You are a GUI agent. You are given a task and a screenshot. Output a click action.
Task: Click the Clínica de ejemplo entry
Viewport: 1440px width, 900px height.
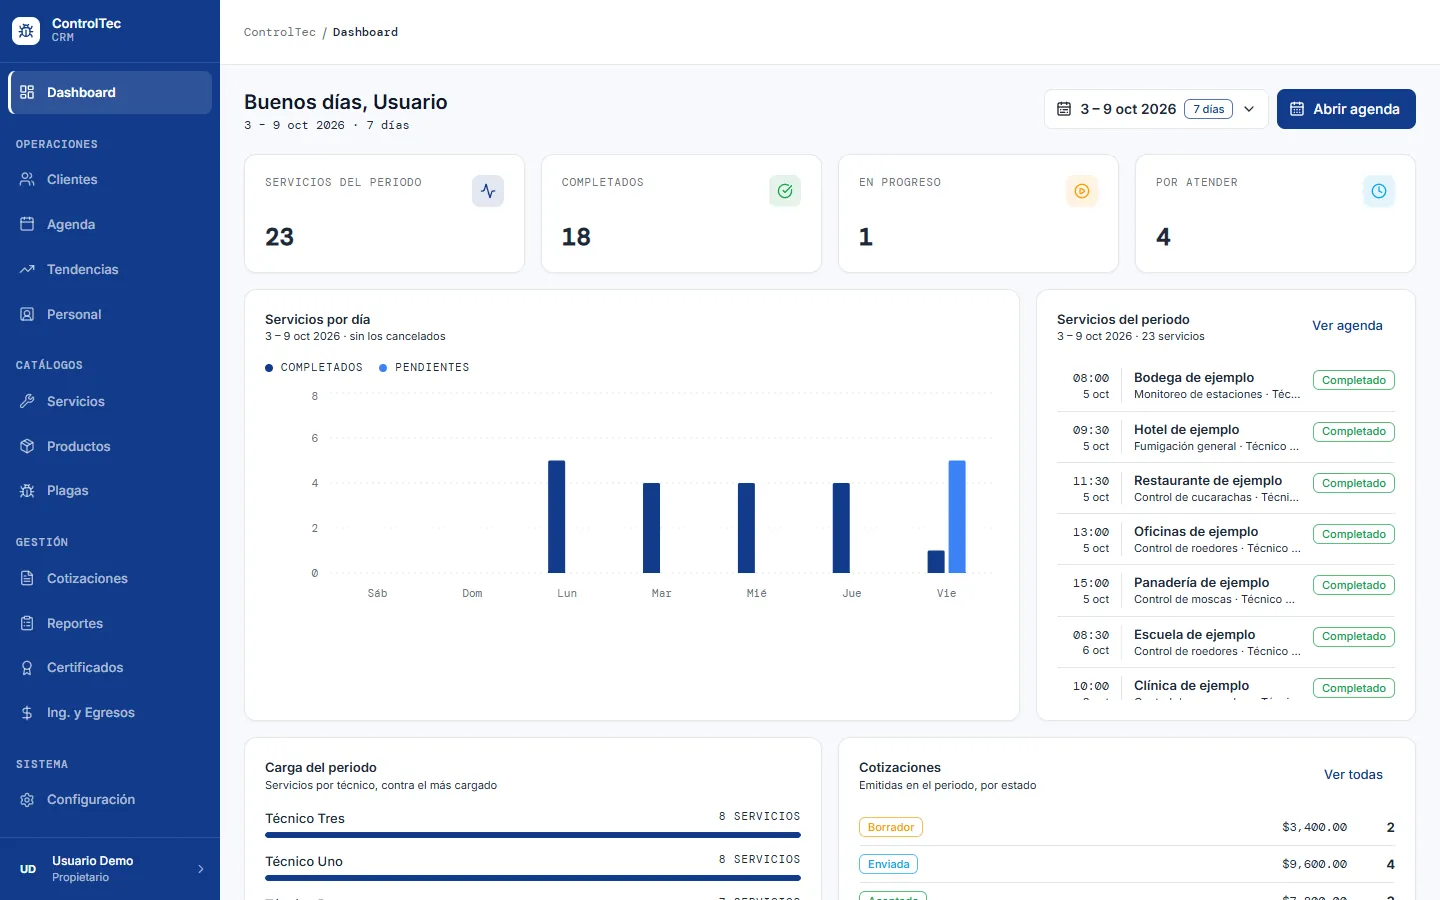click(1226, 685)
